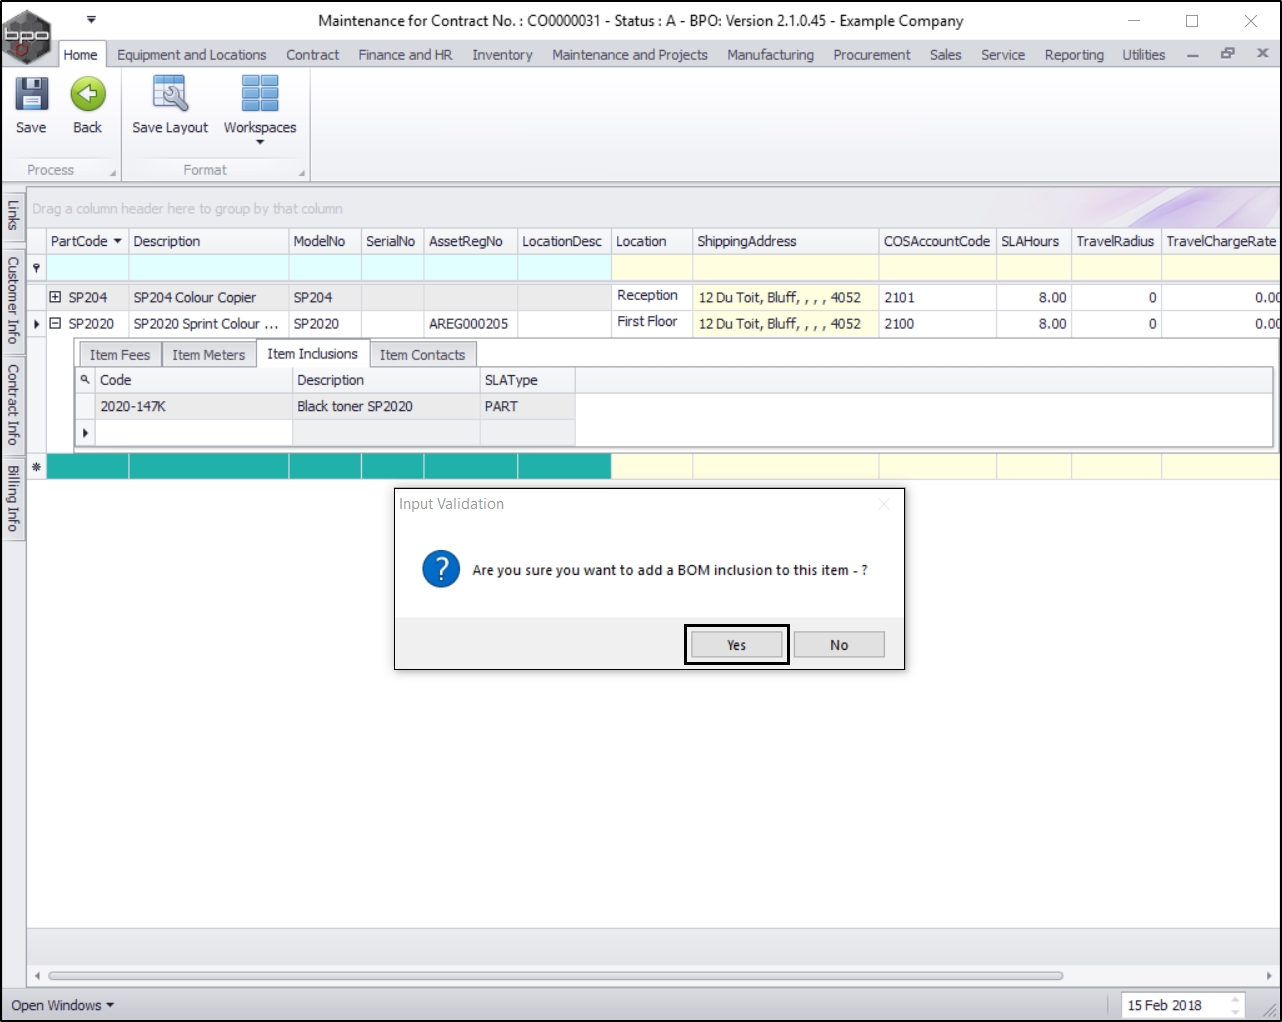
Task: Click the ShippingAddress column header
Action: pos(785,241)
